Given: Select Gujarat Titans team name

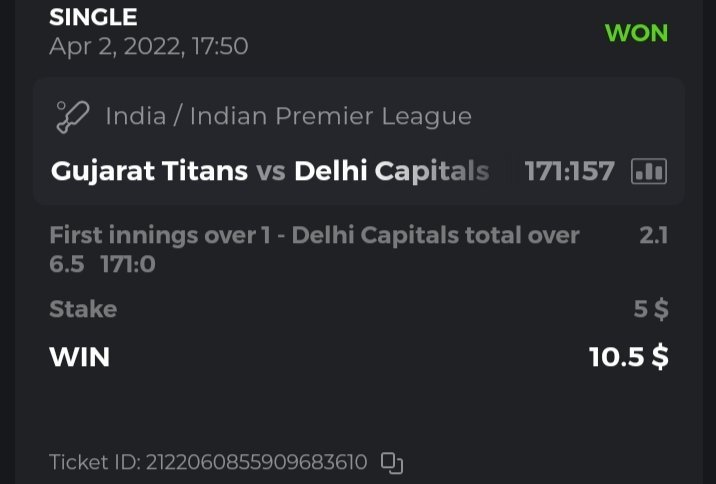Looking at the screenshot, I should [149, 171].
